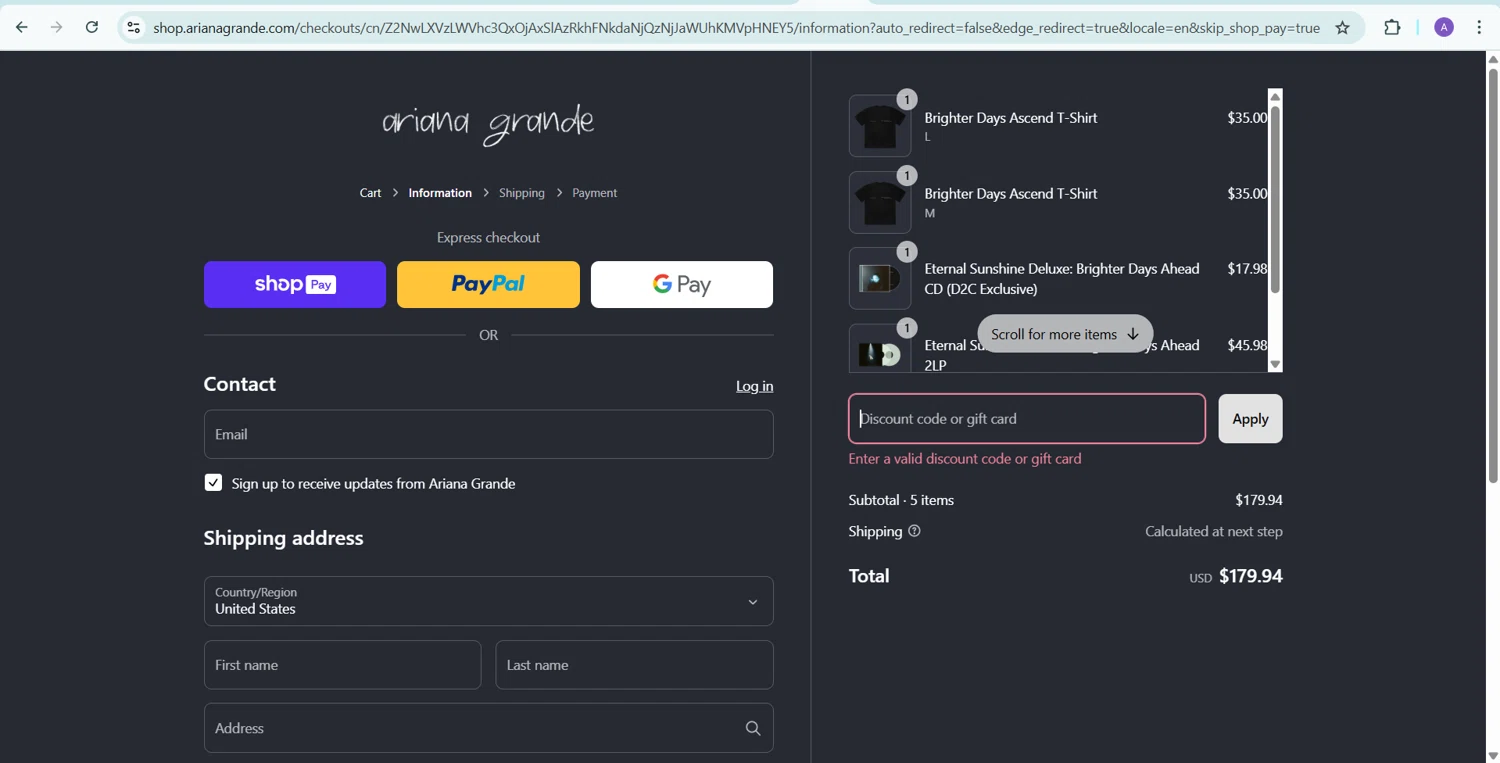Click 'Subtotal · 5 items' text
The image size is (1500, 763).
tap(901, 500)
